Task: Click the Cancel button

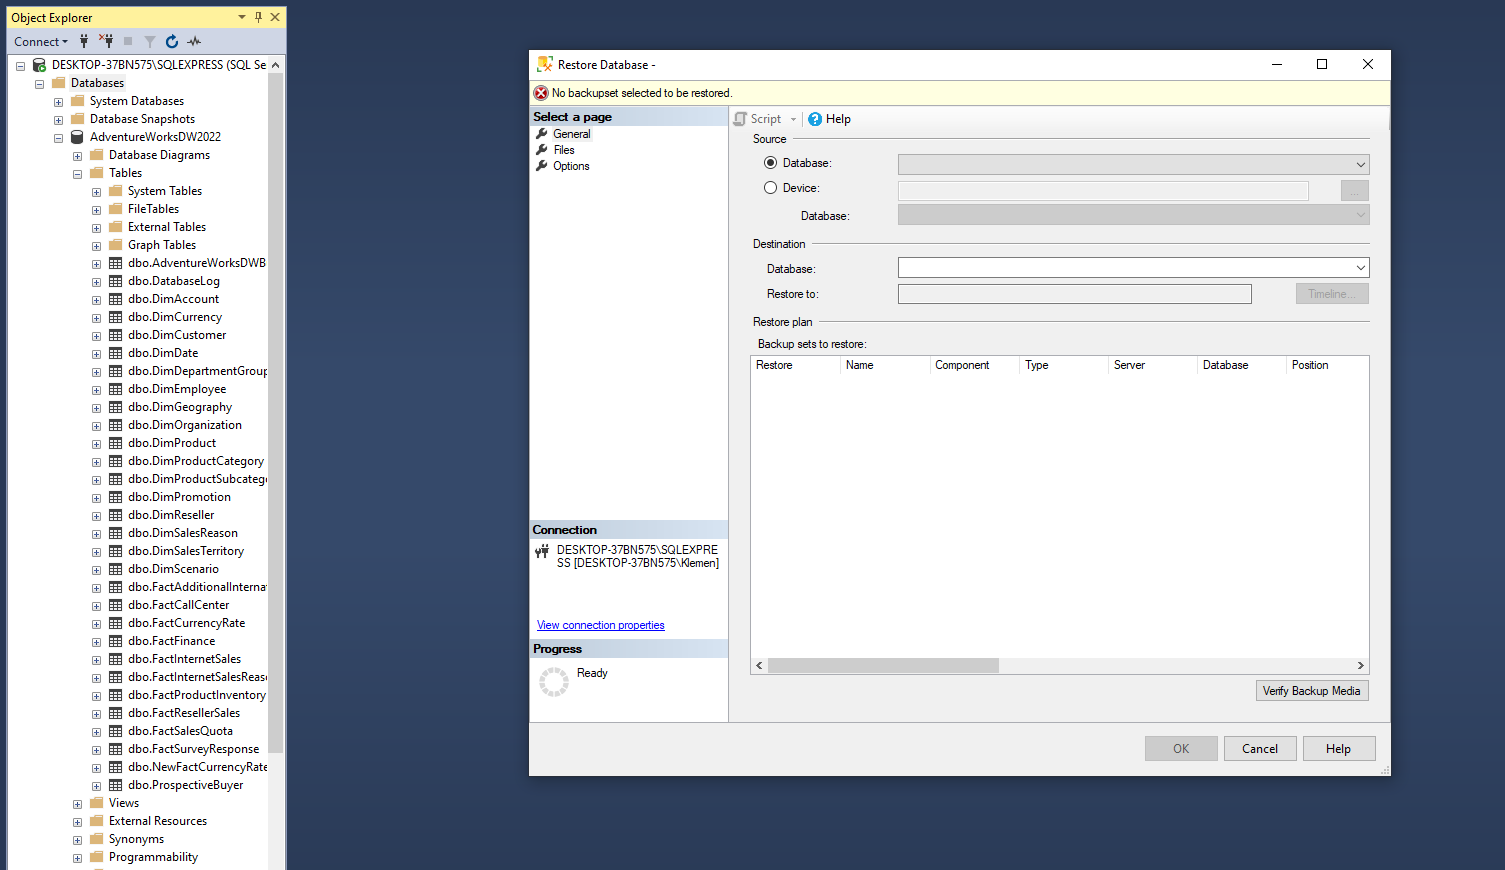Action: (1259, 749)
